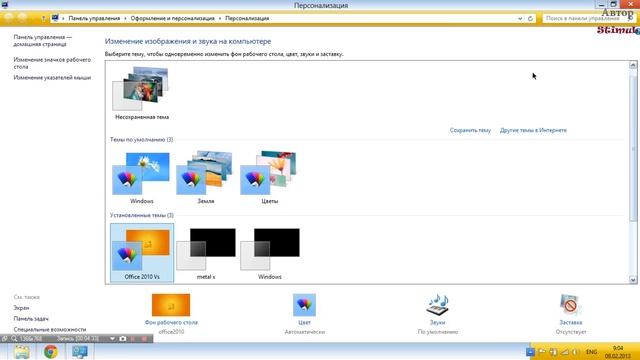Open Панель управления — домашняя страница
Screen dimensions: 640x360
[42, 40]
